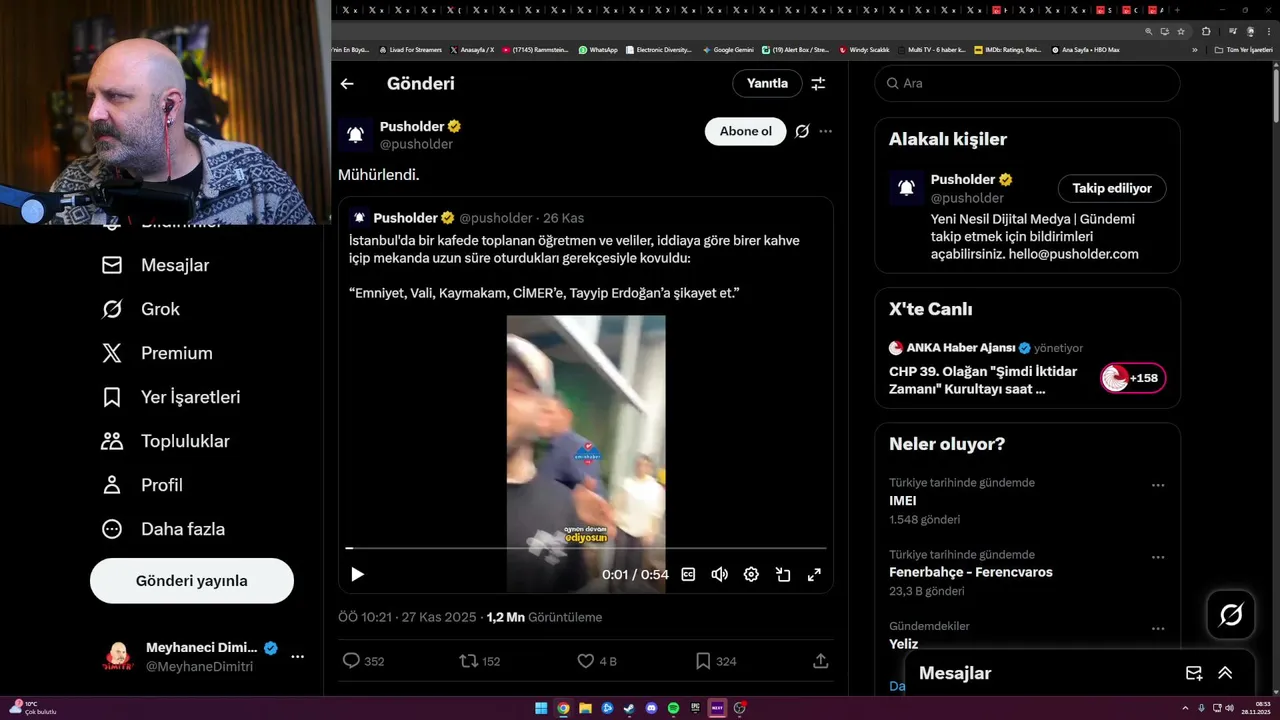Open Steam from the taskbar

629,708
